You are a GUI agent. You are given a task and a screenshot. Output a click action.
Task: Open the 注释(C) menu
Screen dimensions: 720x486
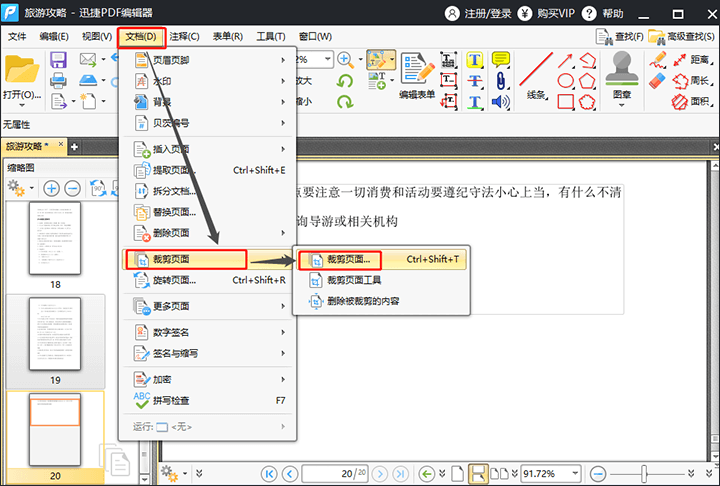pyautogui.click(x=184, y=37)
